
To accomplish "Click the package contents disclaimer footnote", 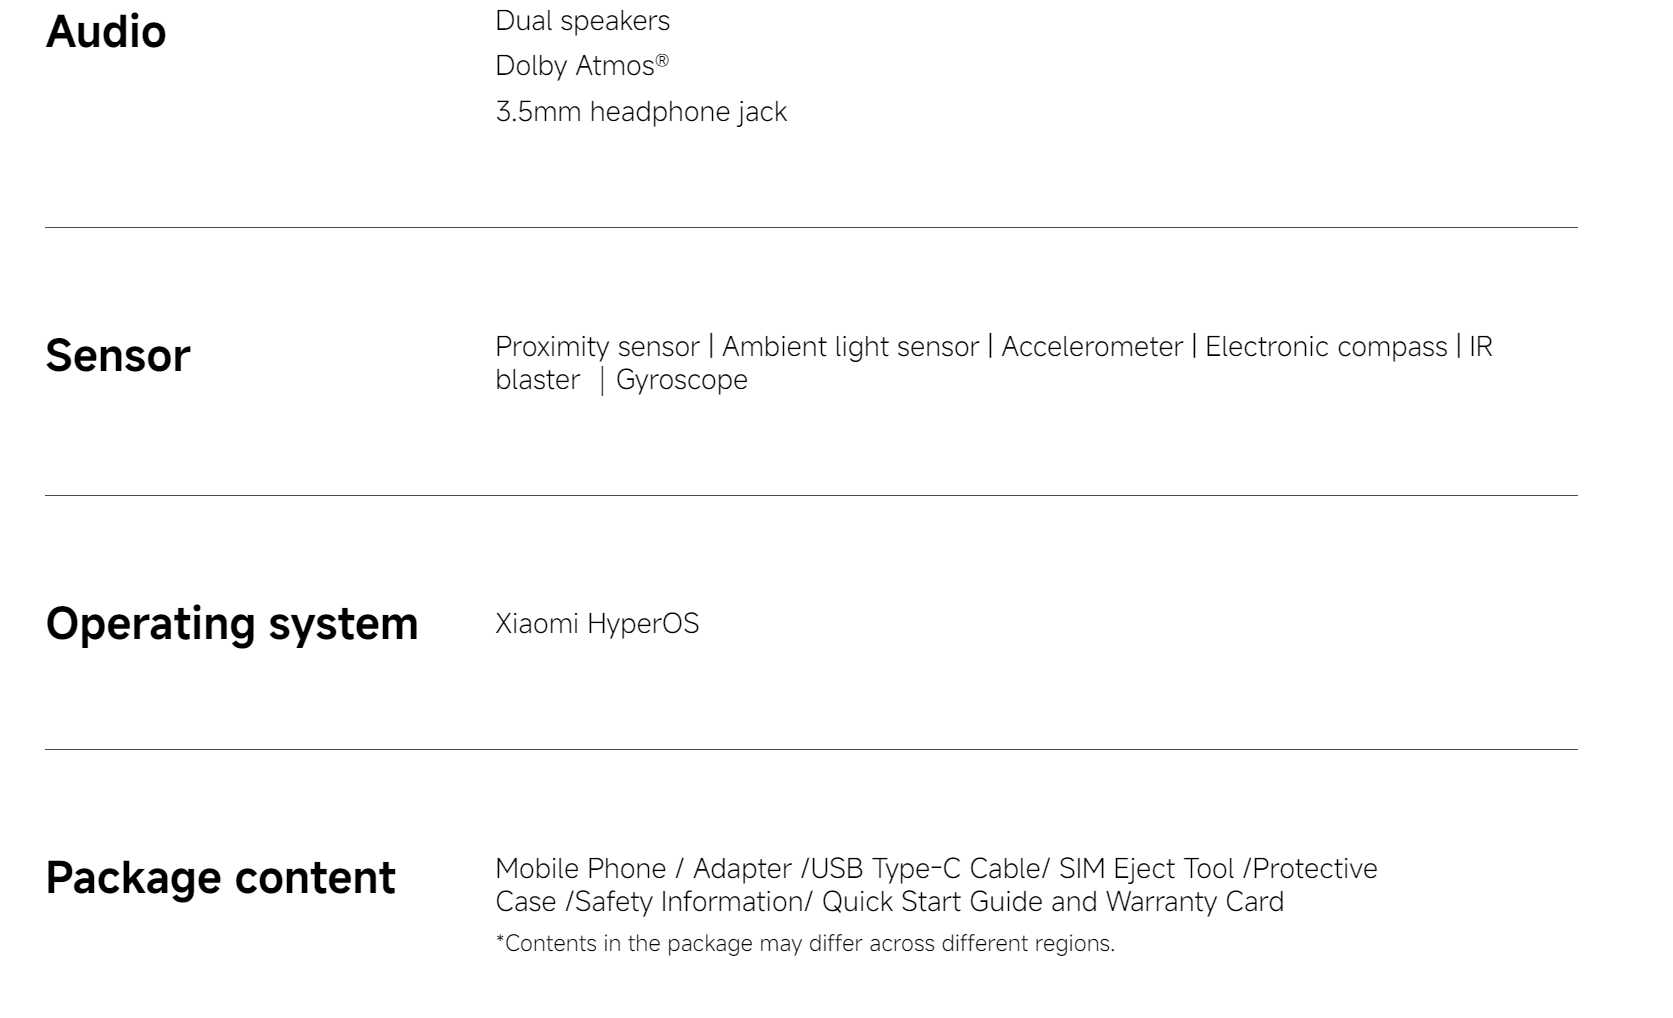I will [x=805, y=944].
